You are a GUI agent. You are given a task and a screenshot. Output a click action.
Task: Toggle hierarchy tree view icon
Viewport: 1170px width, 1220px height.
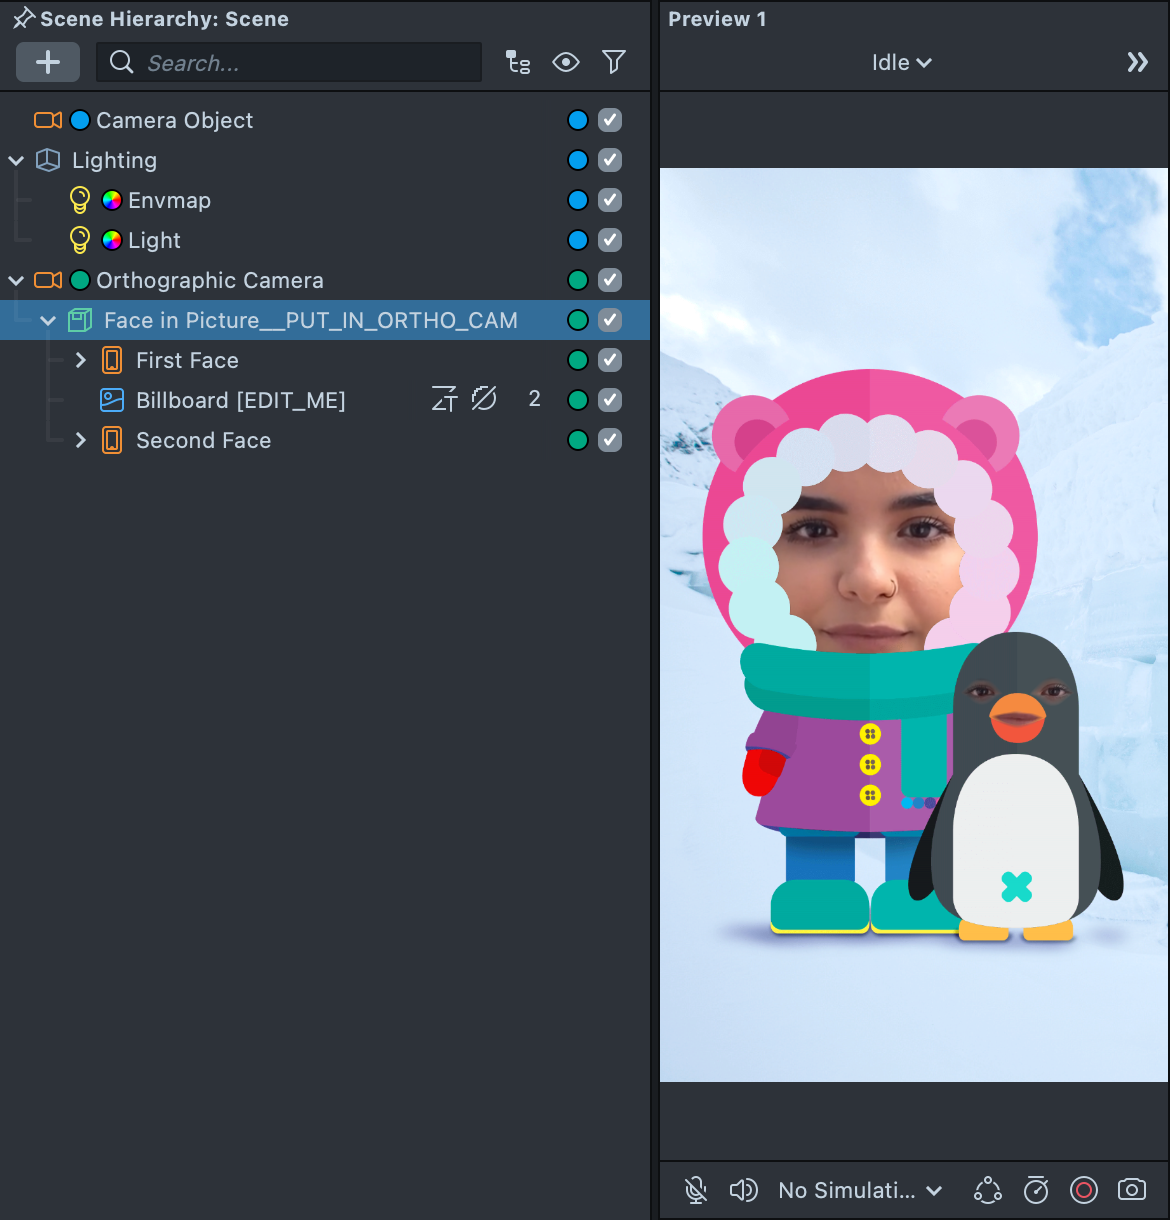517,62
